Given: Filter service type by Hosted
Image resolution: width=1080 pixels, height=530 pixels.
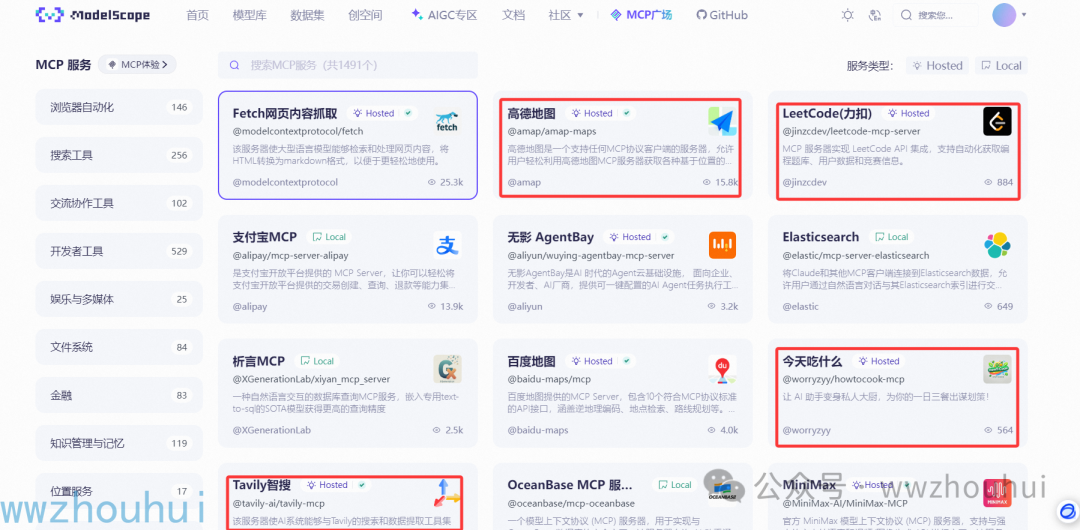Looking at the screenshot, I should pos(937,65).
